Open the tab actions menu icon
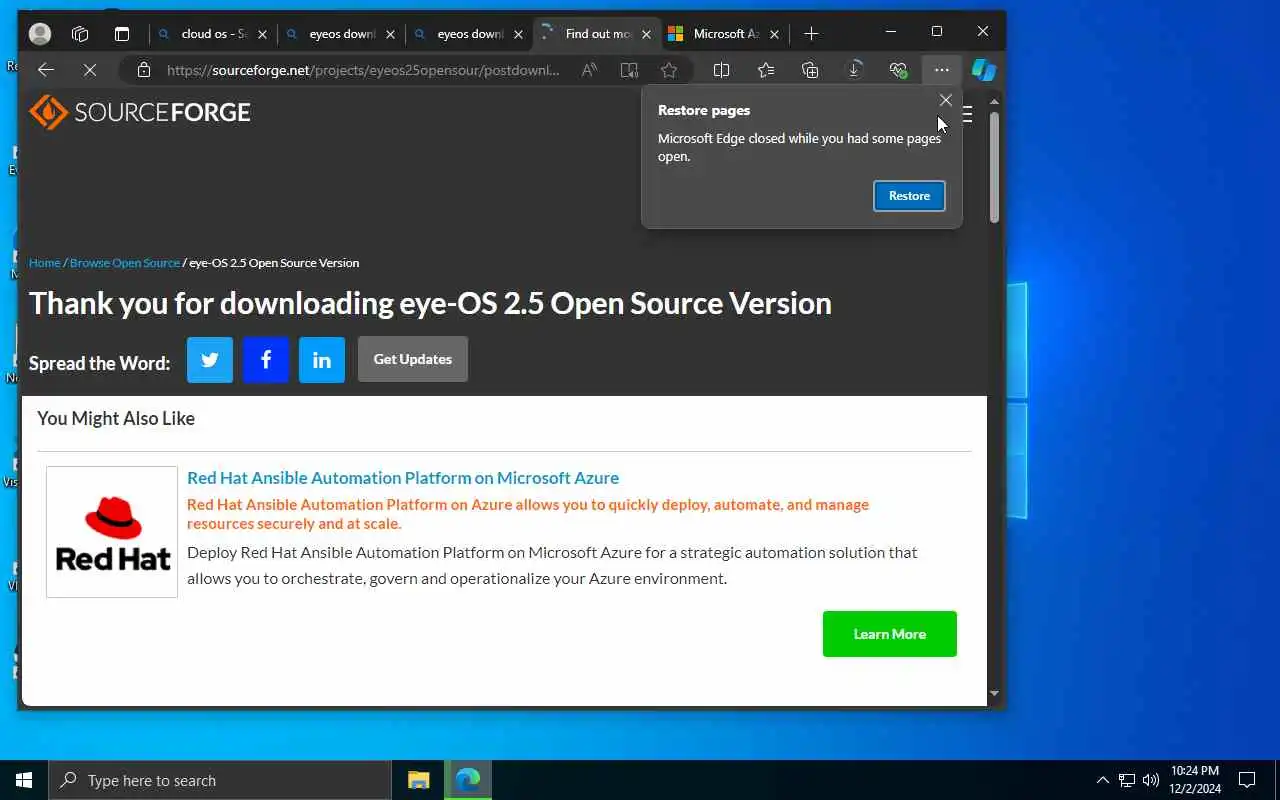 pos(122,34)
